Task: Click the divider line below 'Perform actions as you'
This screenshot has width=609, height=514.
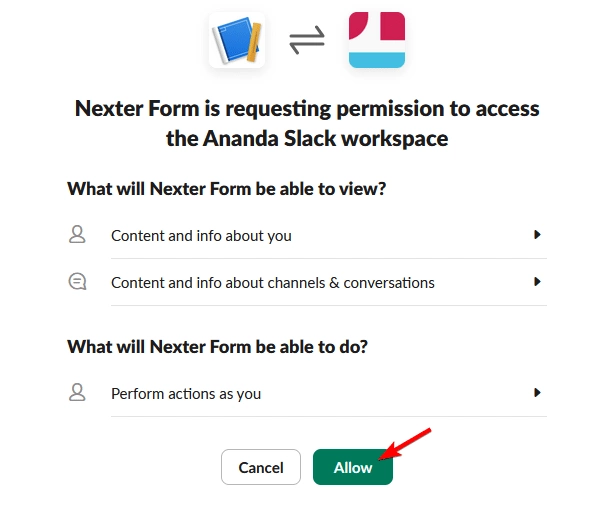Action: tap(329, 416)
